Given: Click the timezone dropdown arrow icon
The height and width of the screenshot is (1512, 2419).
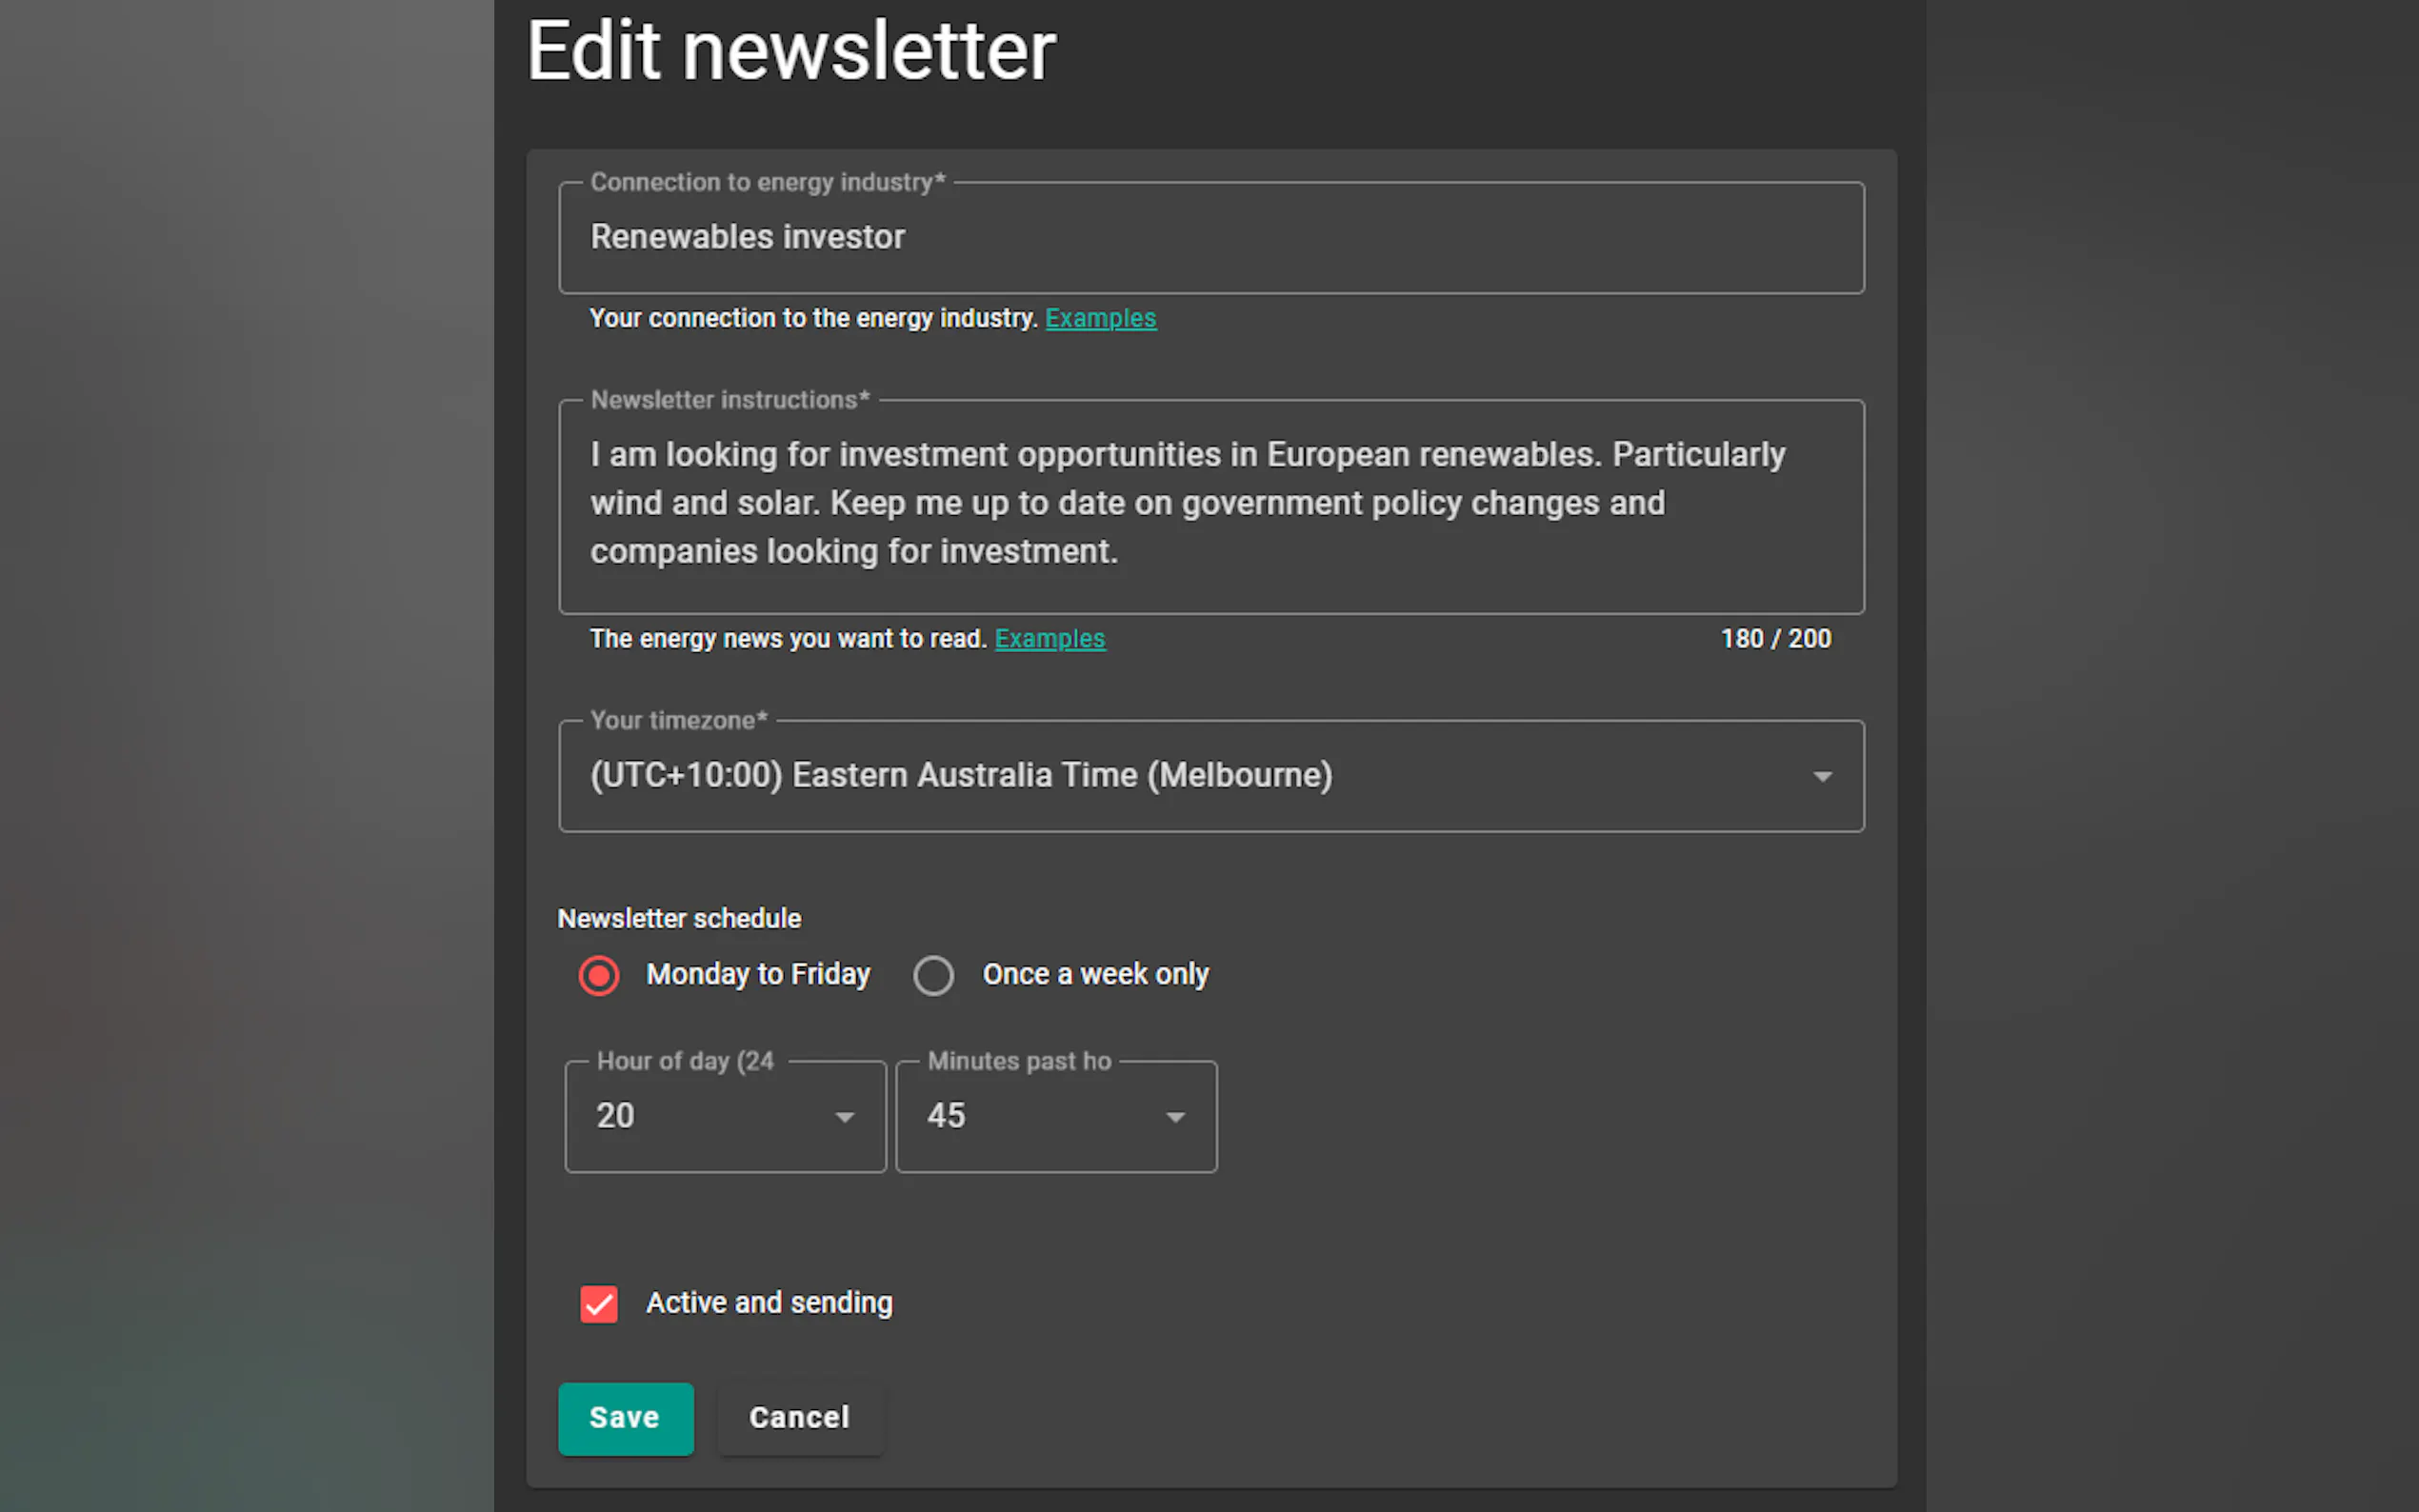Looking at the screenshot, I should 1822,777.
